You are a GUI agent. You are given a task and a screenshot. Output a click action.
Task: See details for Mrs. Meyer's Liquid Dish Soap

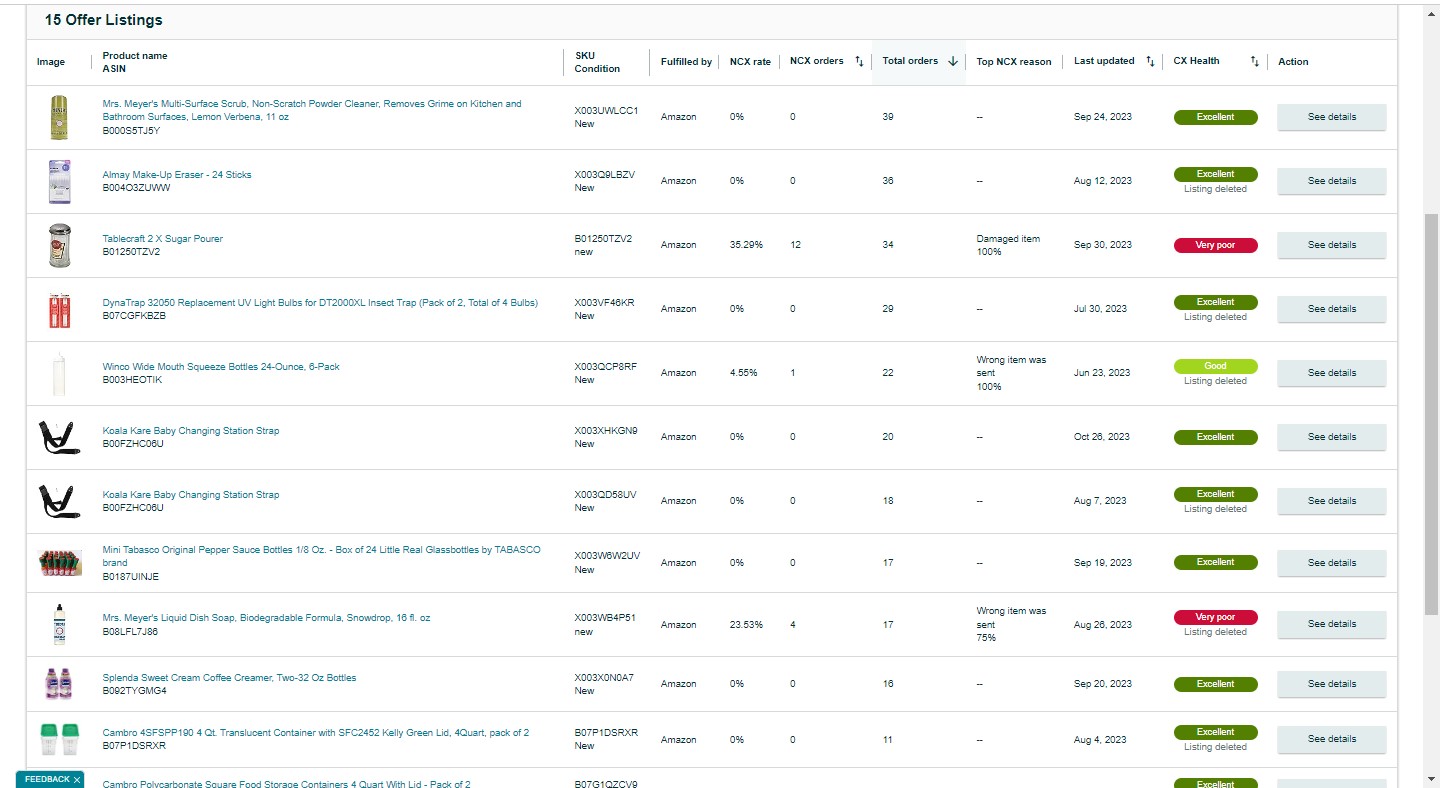tap(1332, 625)
